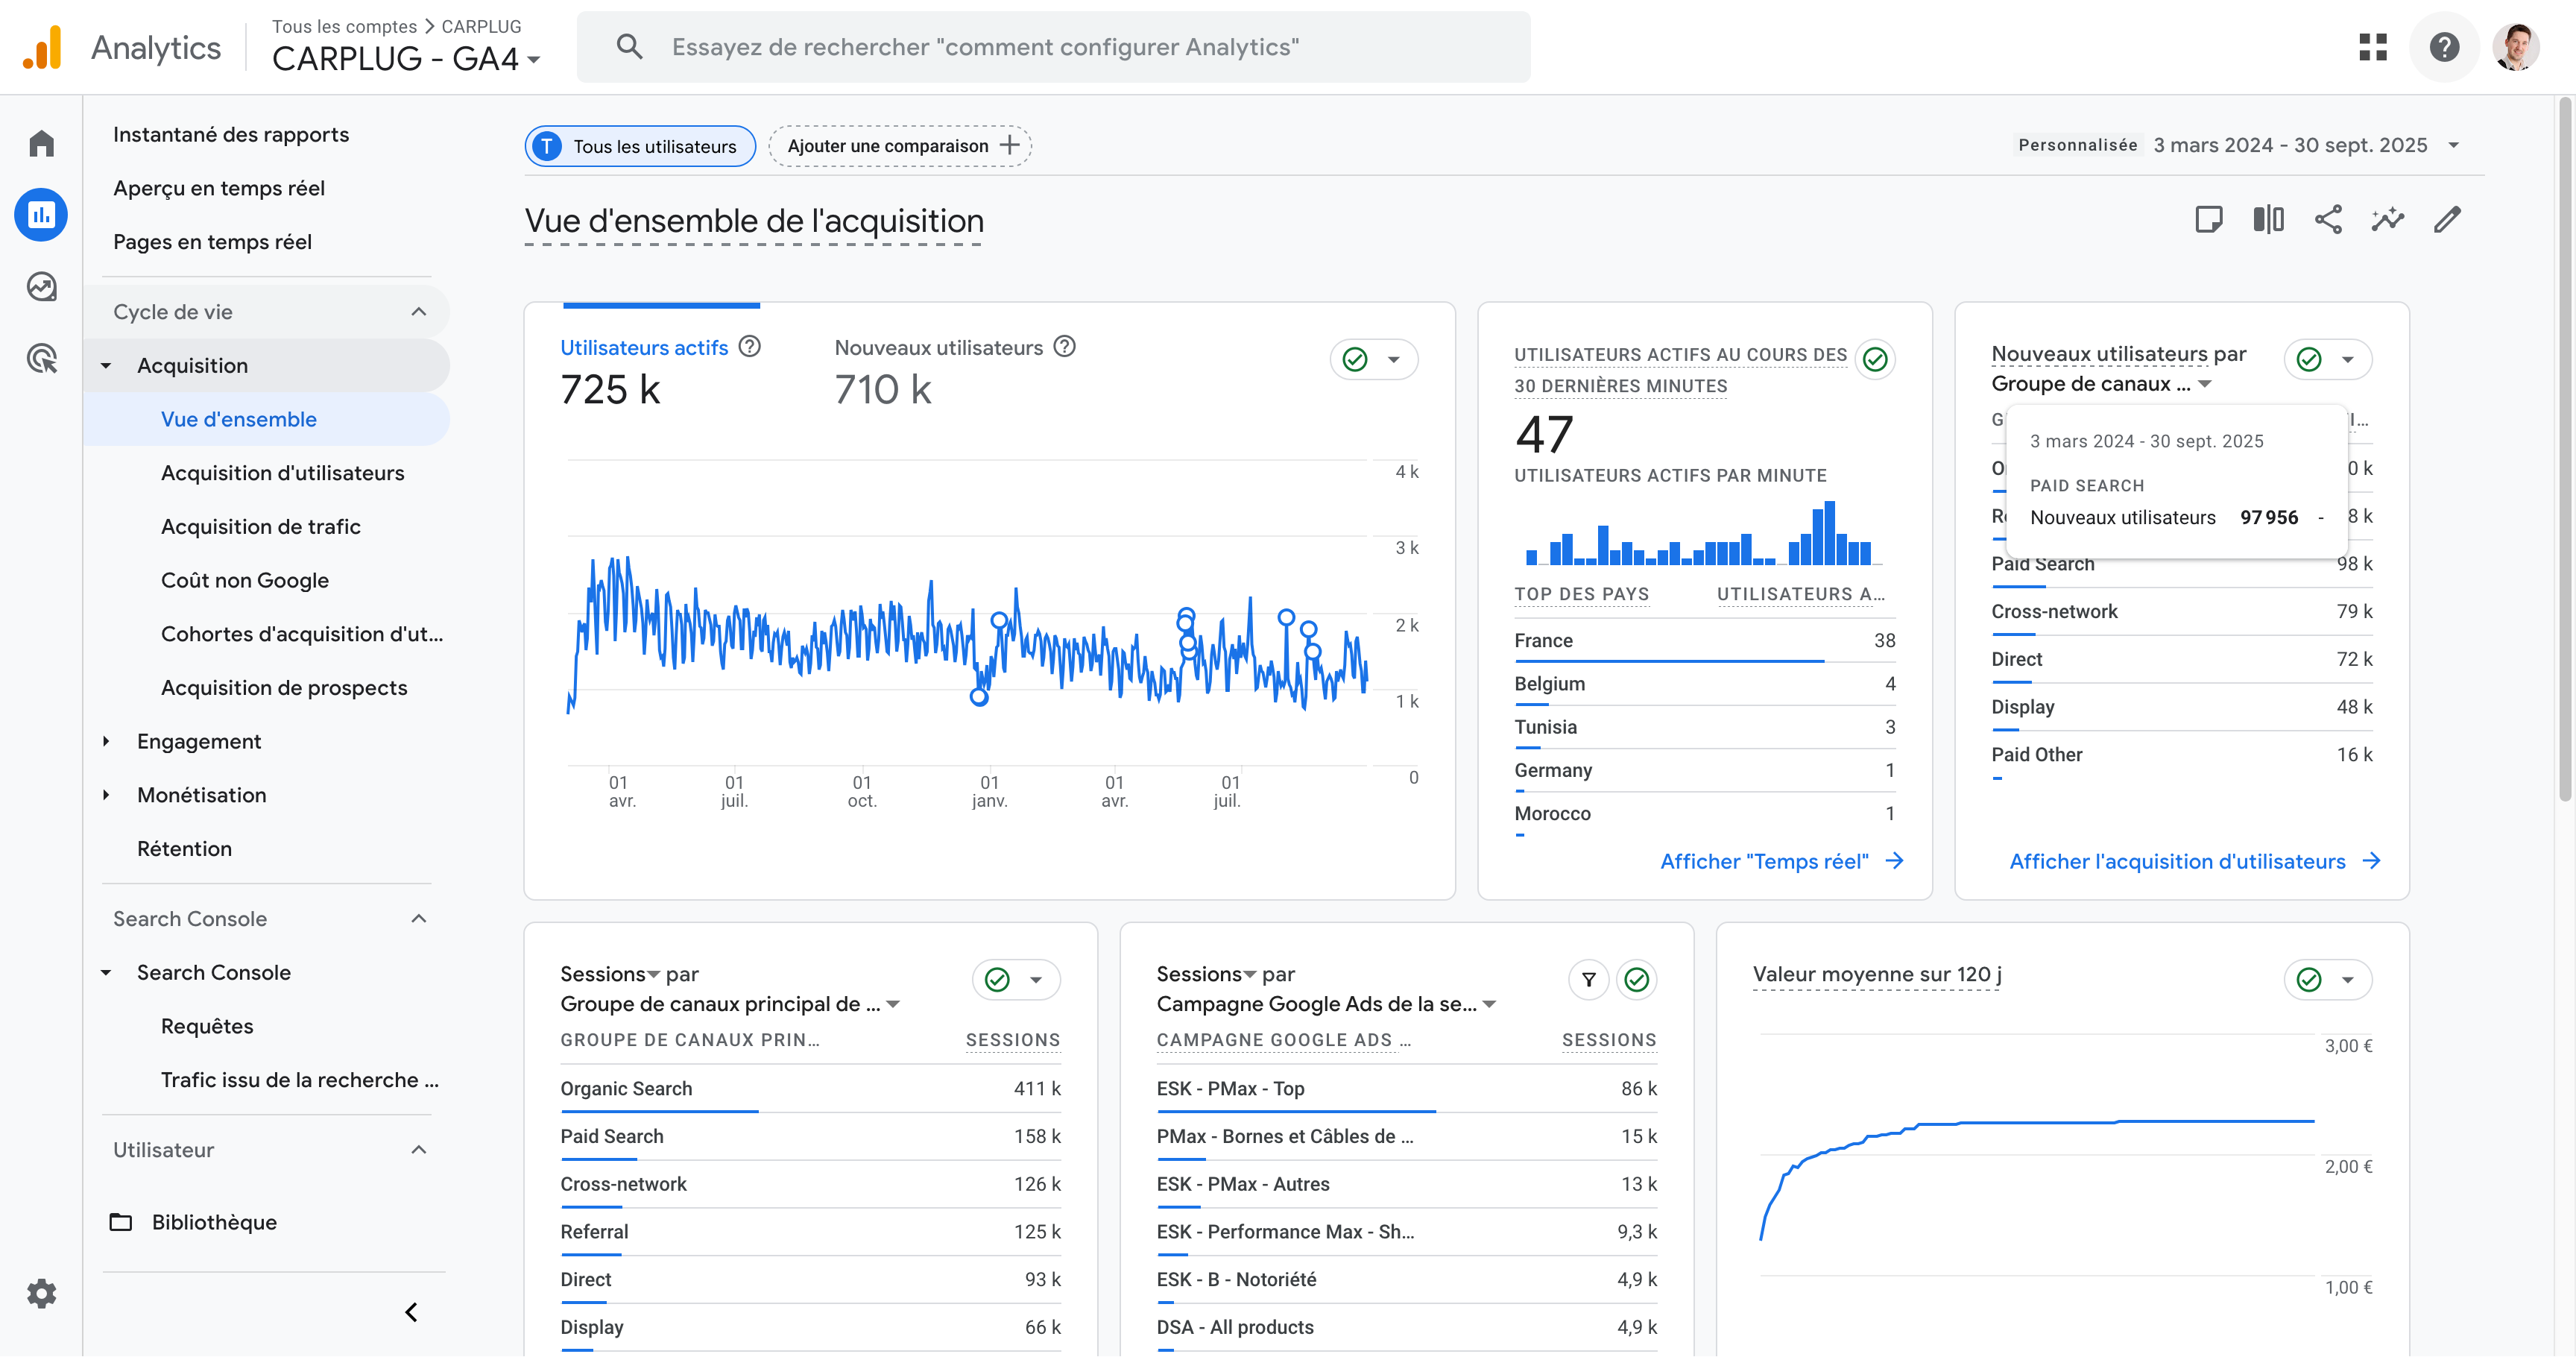This screenshot has width=2576, height=1357.
Task: Collapse the Cycle de vie section
Action: pyautogui.click(x=418, y=312)
